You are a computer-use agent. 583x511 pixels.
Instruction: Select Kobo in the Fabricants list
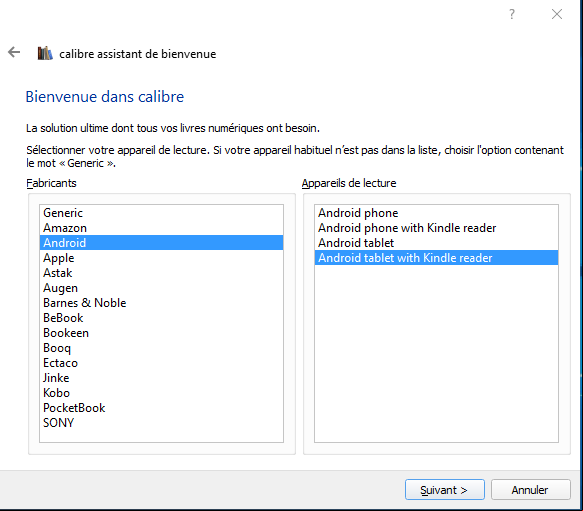(161, 393)
